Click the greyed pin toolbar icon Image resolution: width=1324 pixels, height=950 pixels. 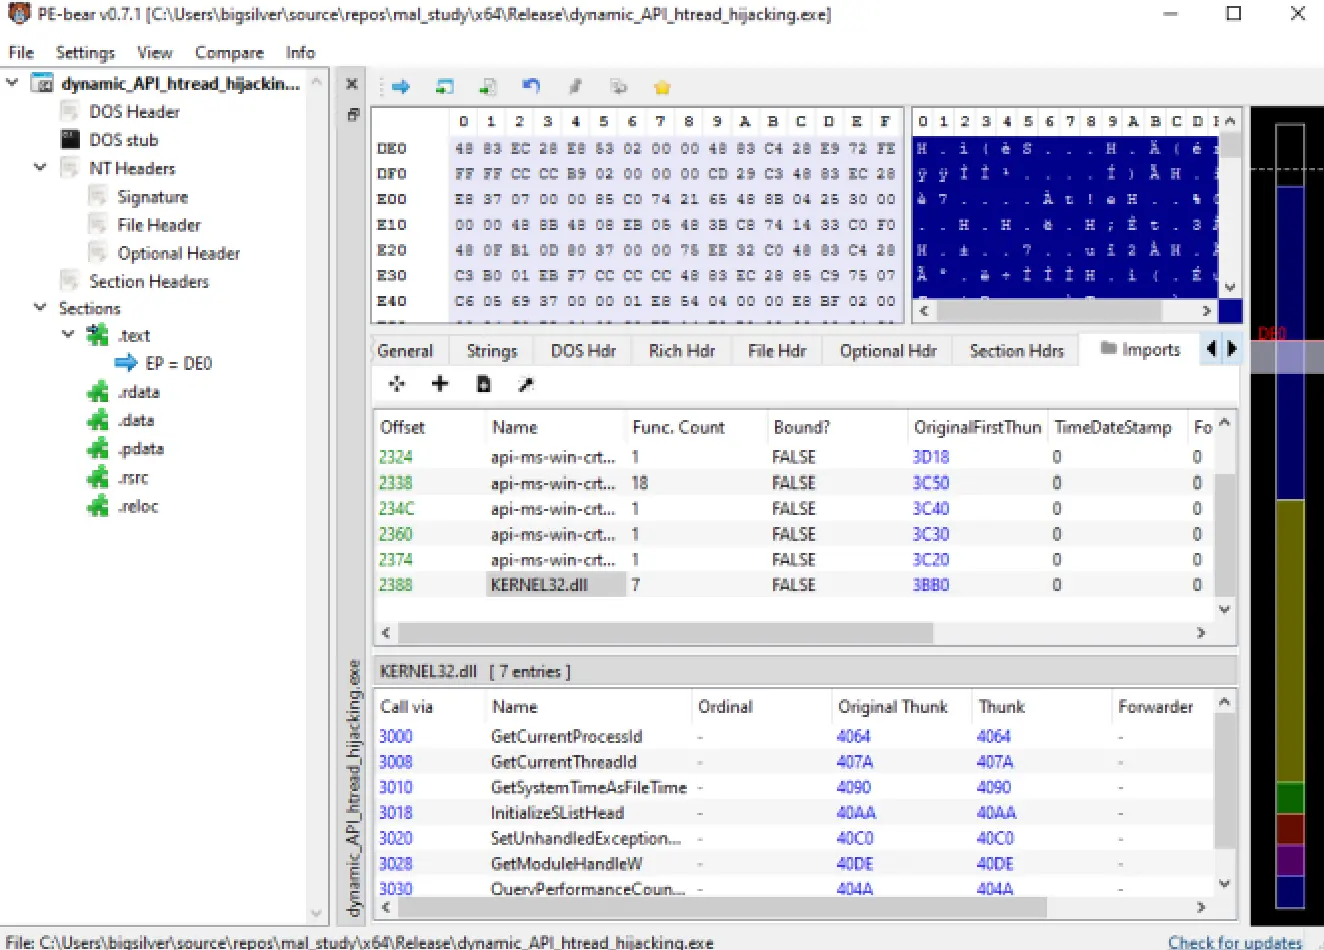(575, 87)
